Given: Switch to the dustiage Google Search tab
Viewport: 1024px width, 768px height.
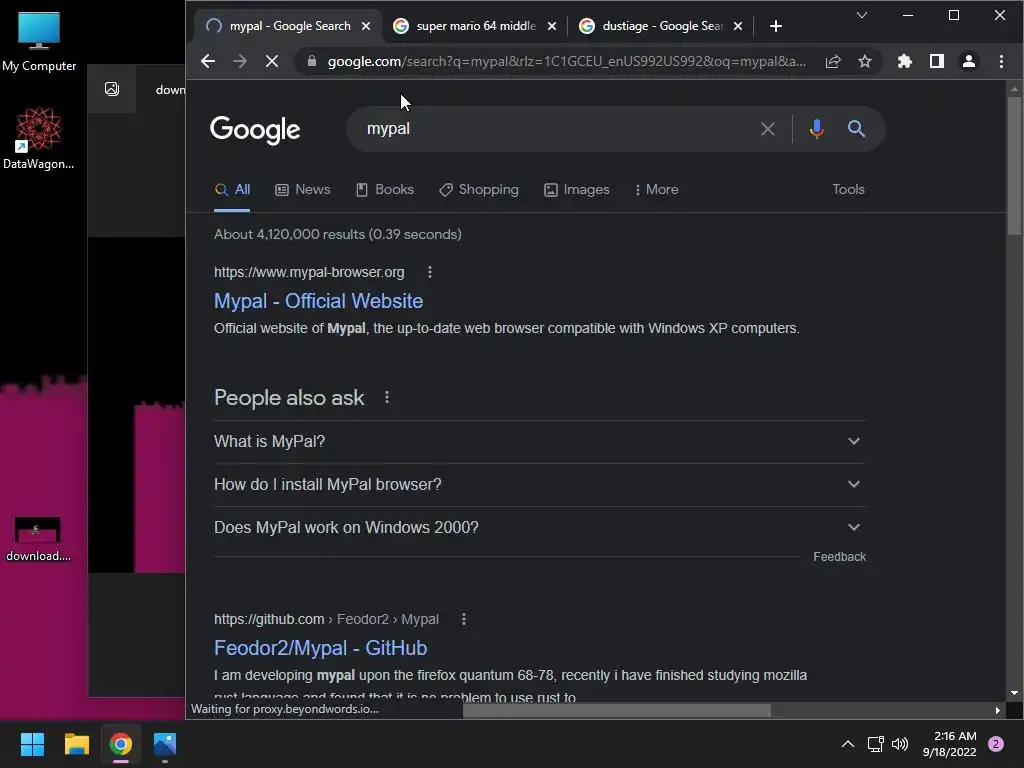Looking at the screenshot, I should (660, 26).
